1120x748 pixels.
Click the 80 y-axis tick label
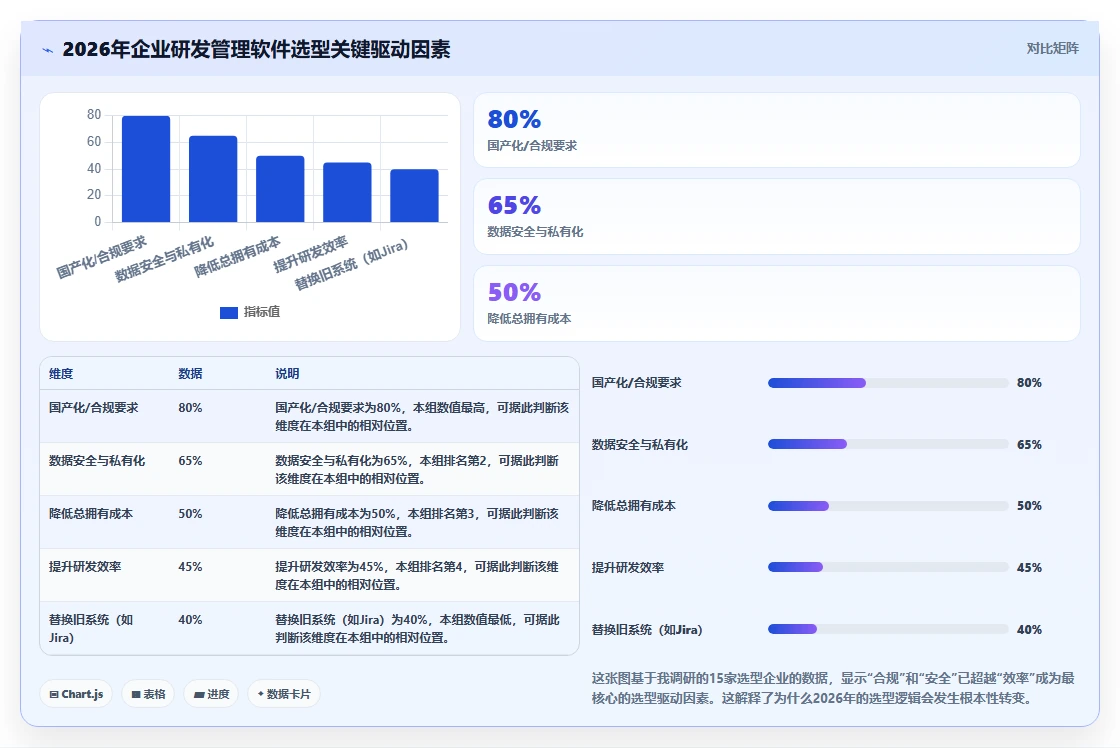click(94, 114)
